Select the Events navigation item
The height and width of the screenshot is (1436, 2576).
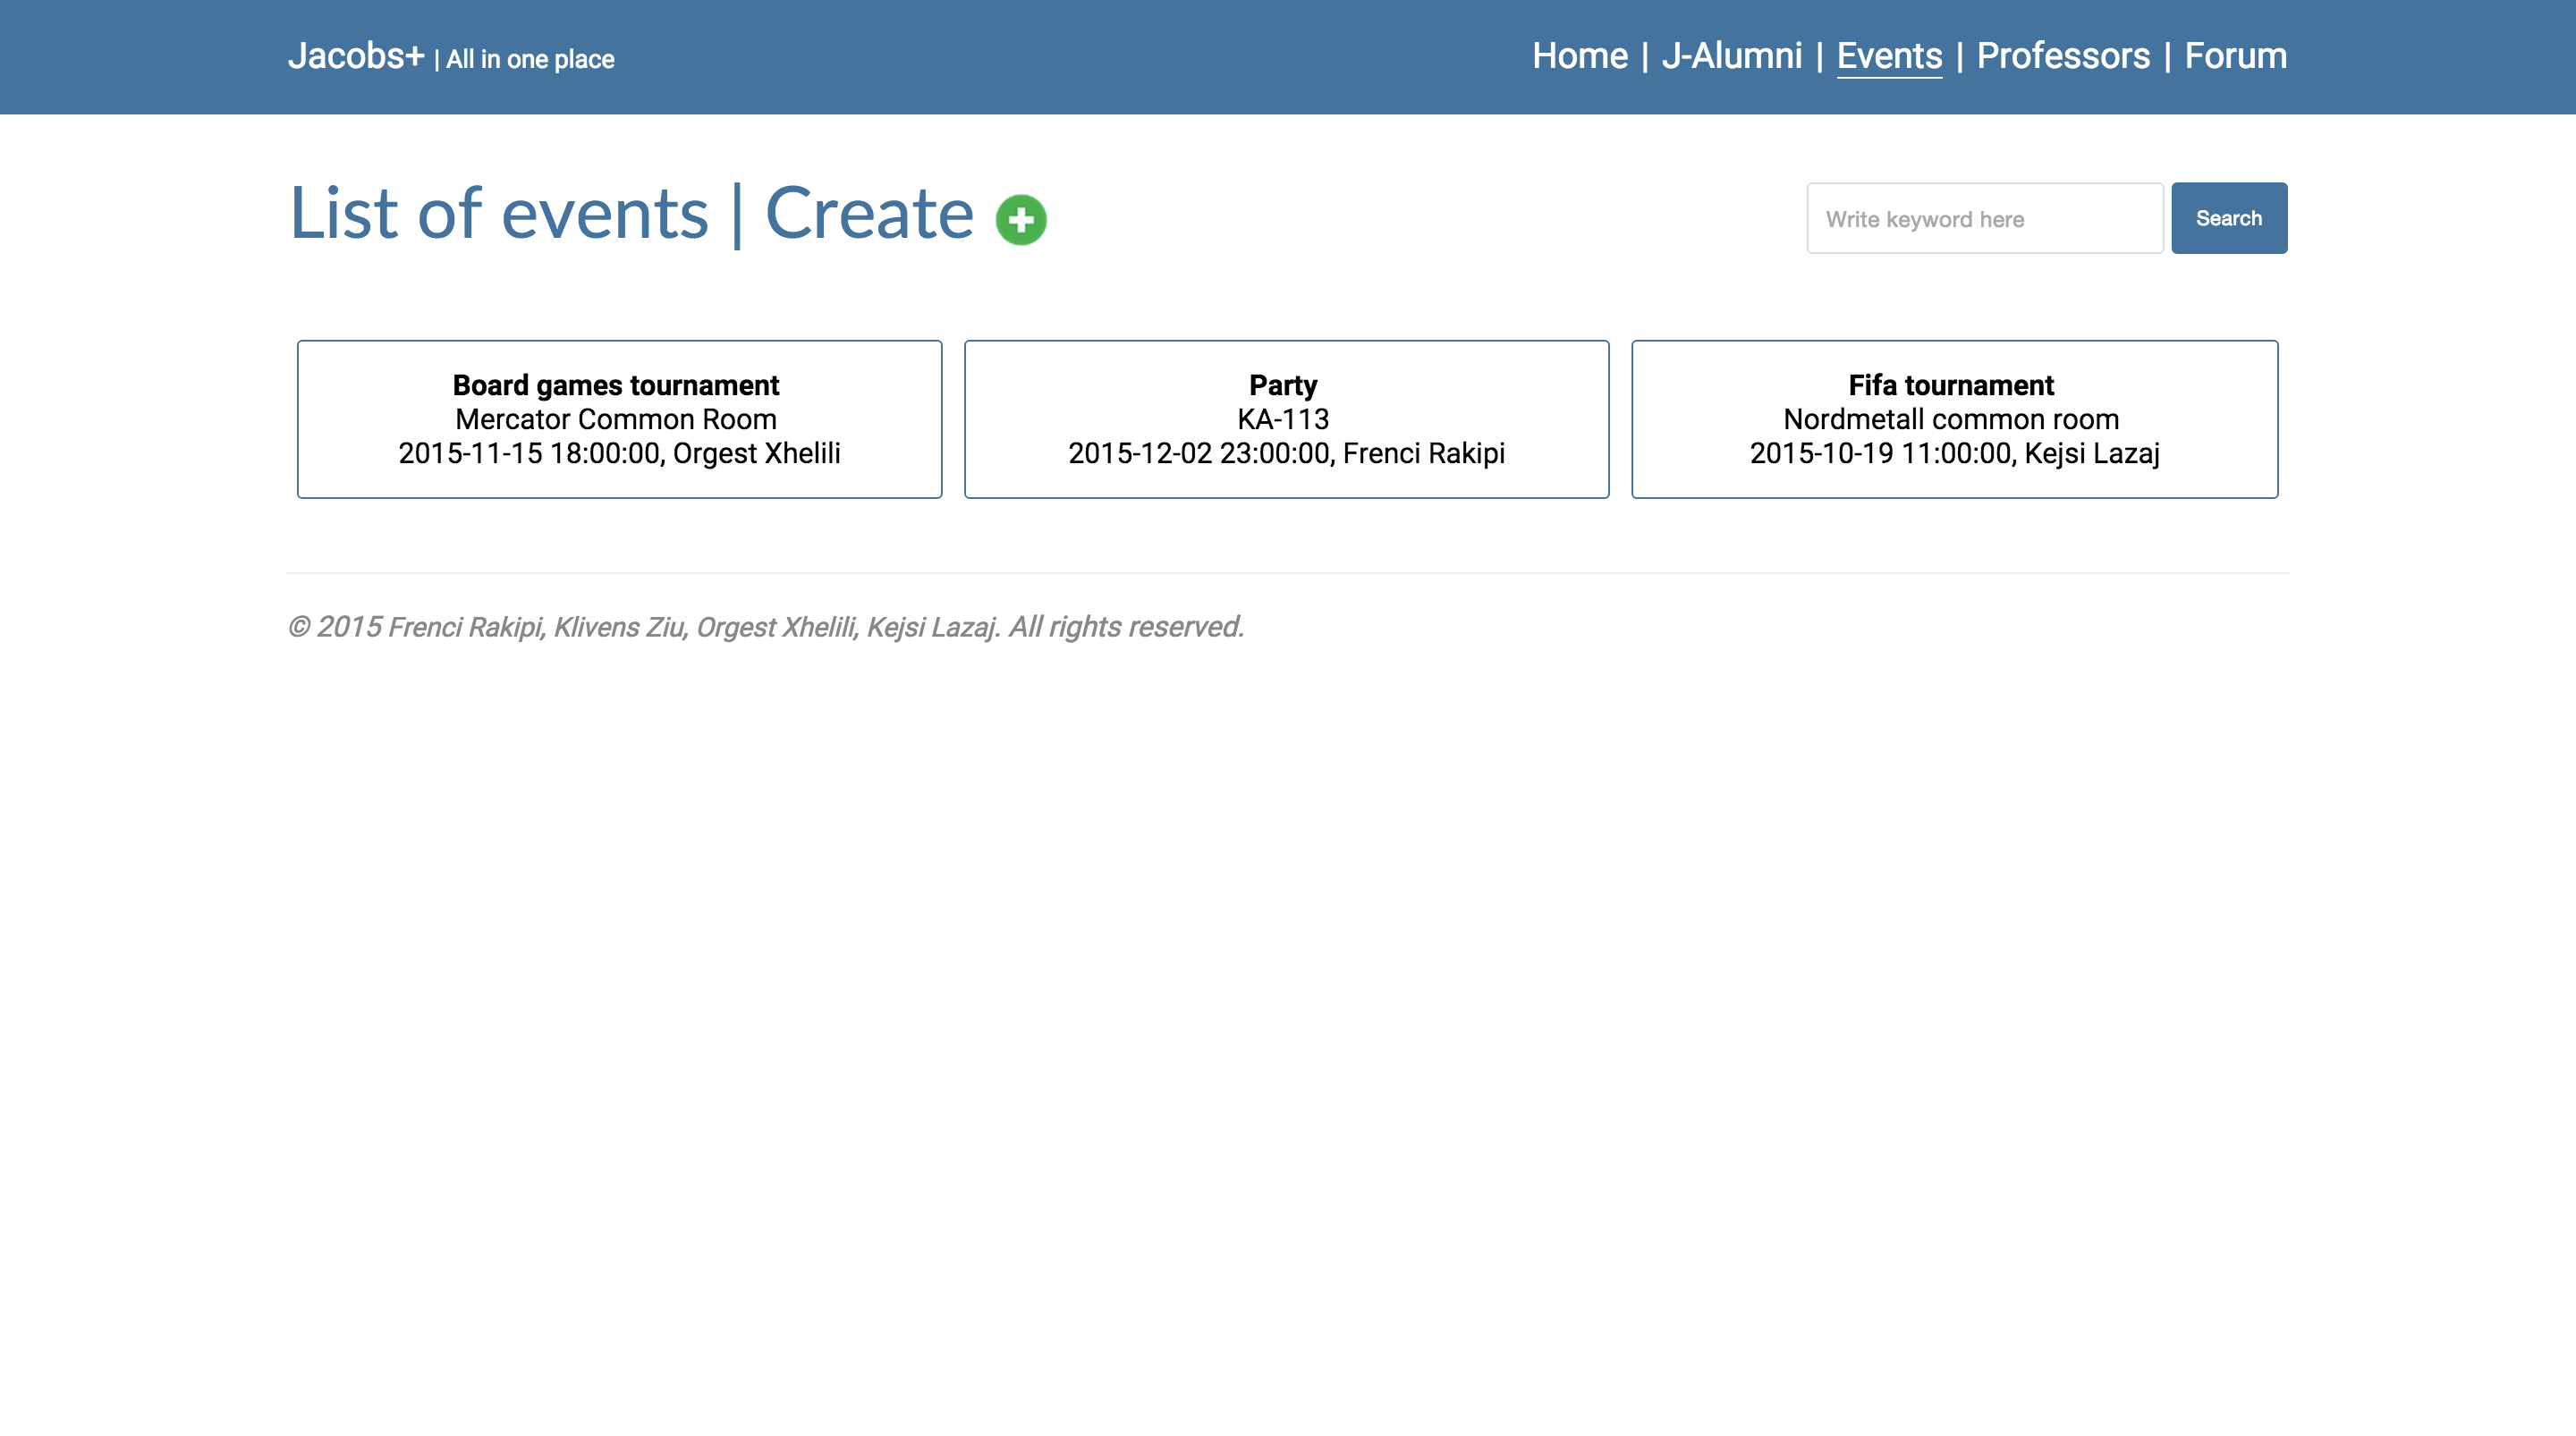point(1888,56)
